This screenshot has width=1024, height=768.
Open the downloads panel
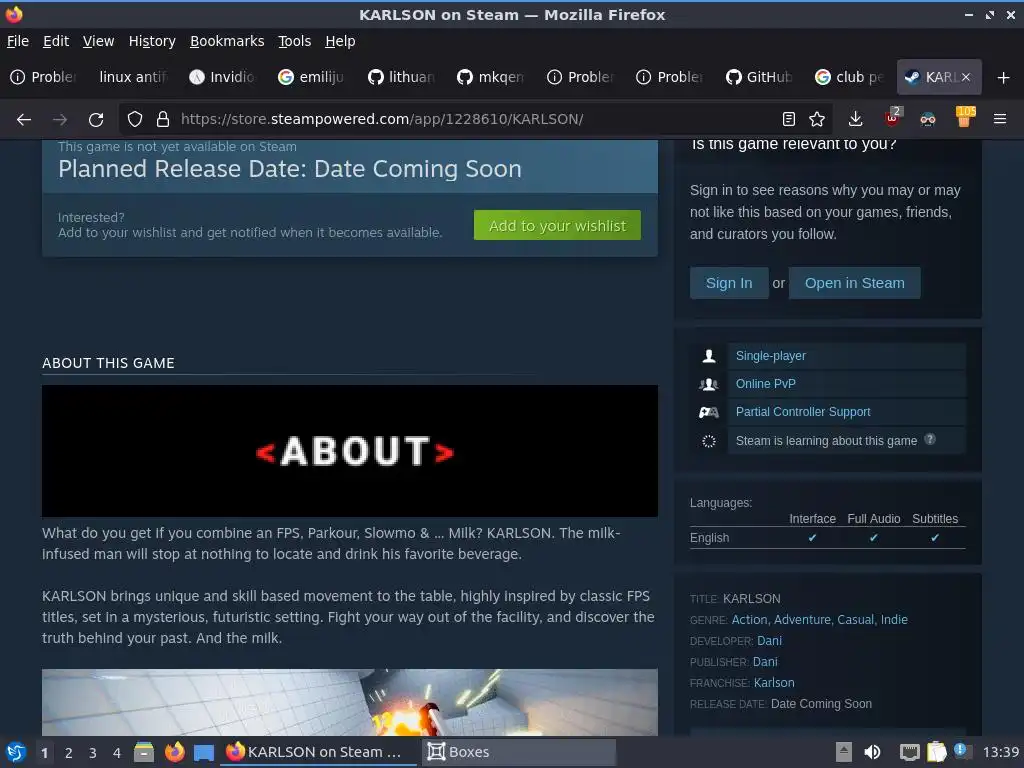tap(856, 119)
